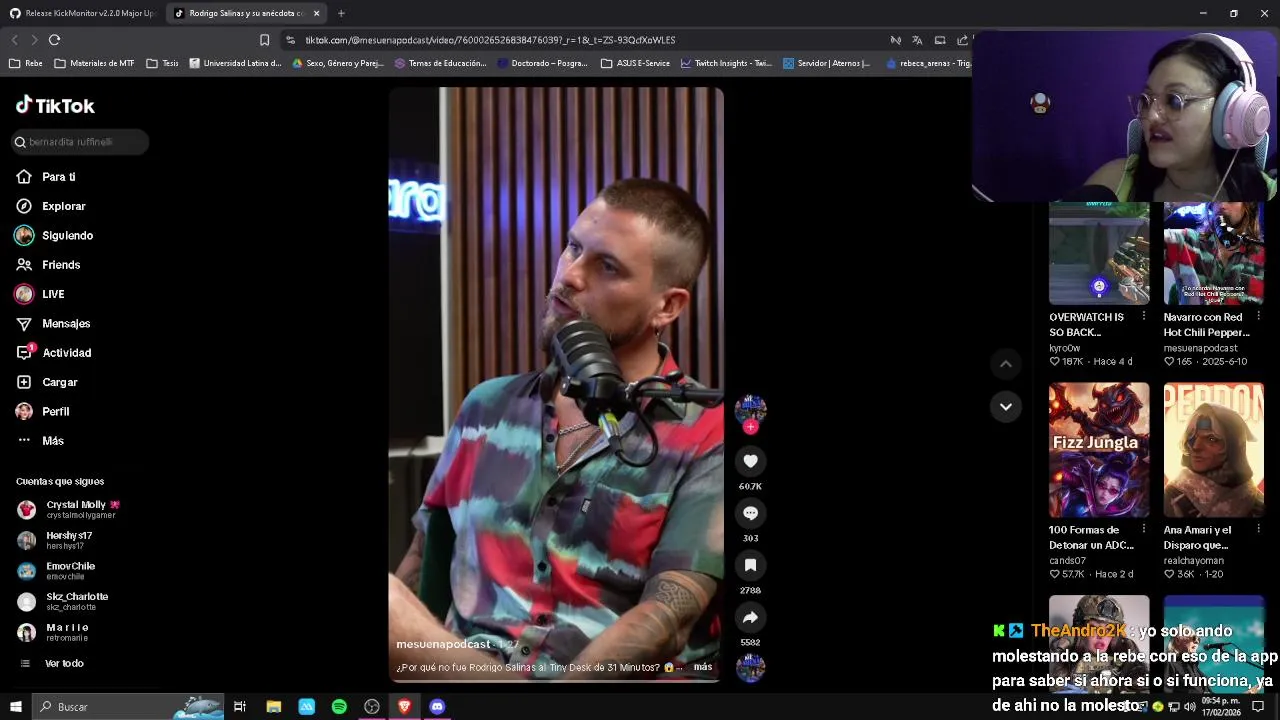Open the video comments
Image resolution: width=1280 pixels, height=720 pixels.
(x=750, y=513)
